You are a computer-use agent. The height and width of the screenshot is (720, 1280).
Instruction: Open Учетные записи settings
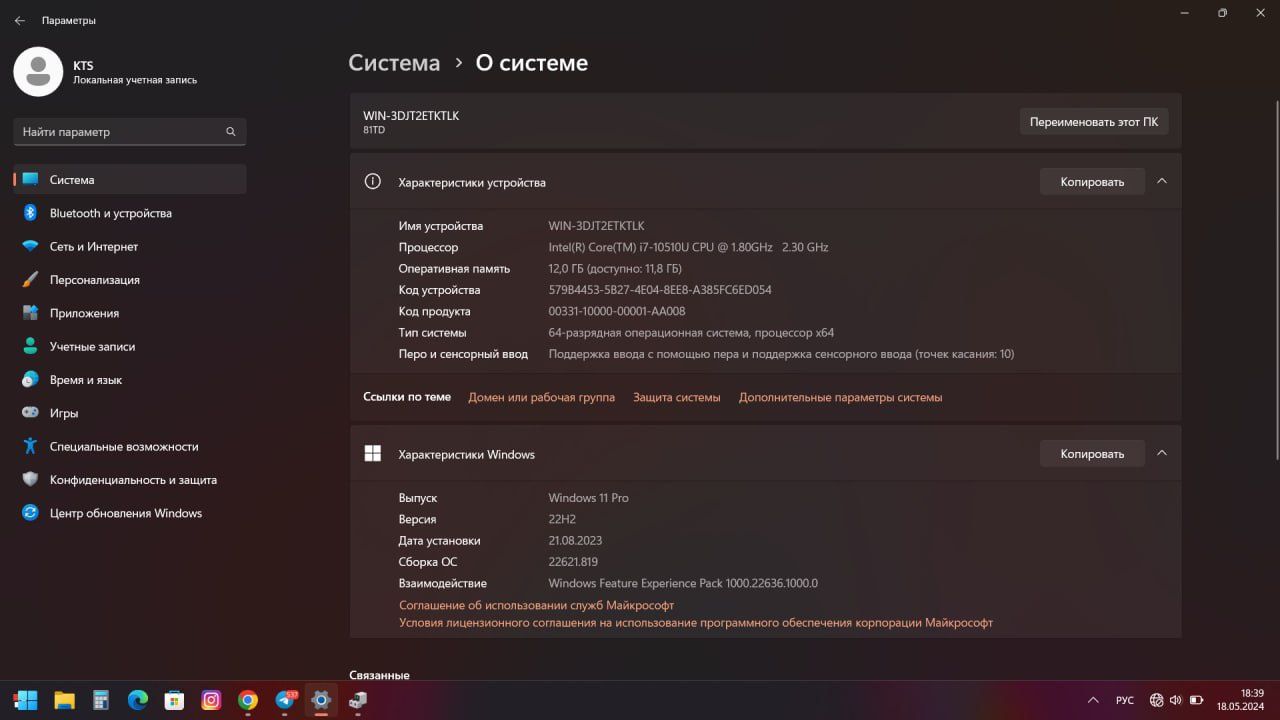click(x=130, y=346)
